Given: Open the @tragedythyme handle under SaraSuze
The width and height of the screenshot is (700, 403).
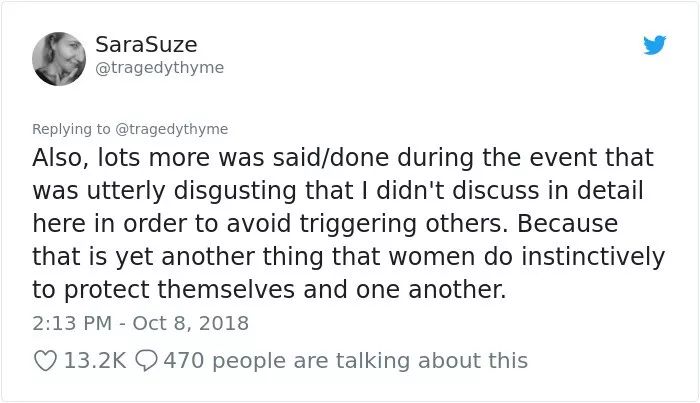Looking at the screenshot, I should (159, 67).
